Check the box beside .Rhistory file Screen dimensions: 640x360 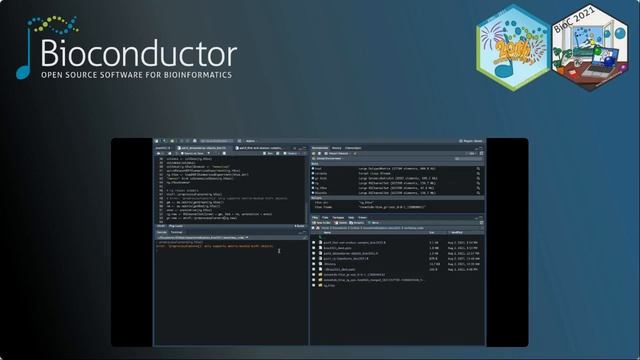[313, 264]
